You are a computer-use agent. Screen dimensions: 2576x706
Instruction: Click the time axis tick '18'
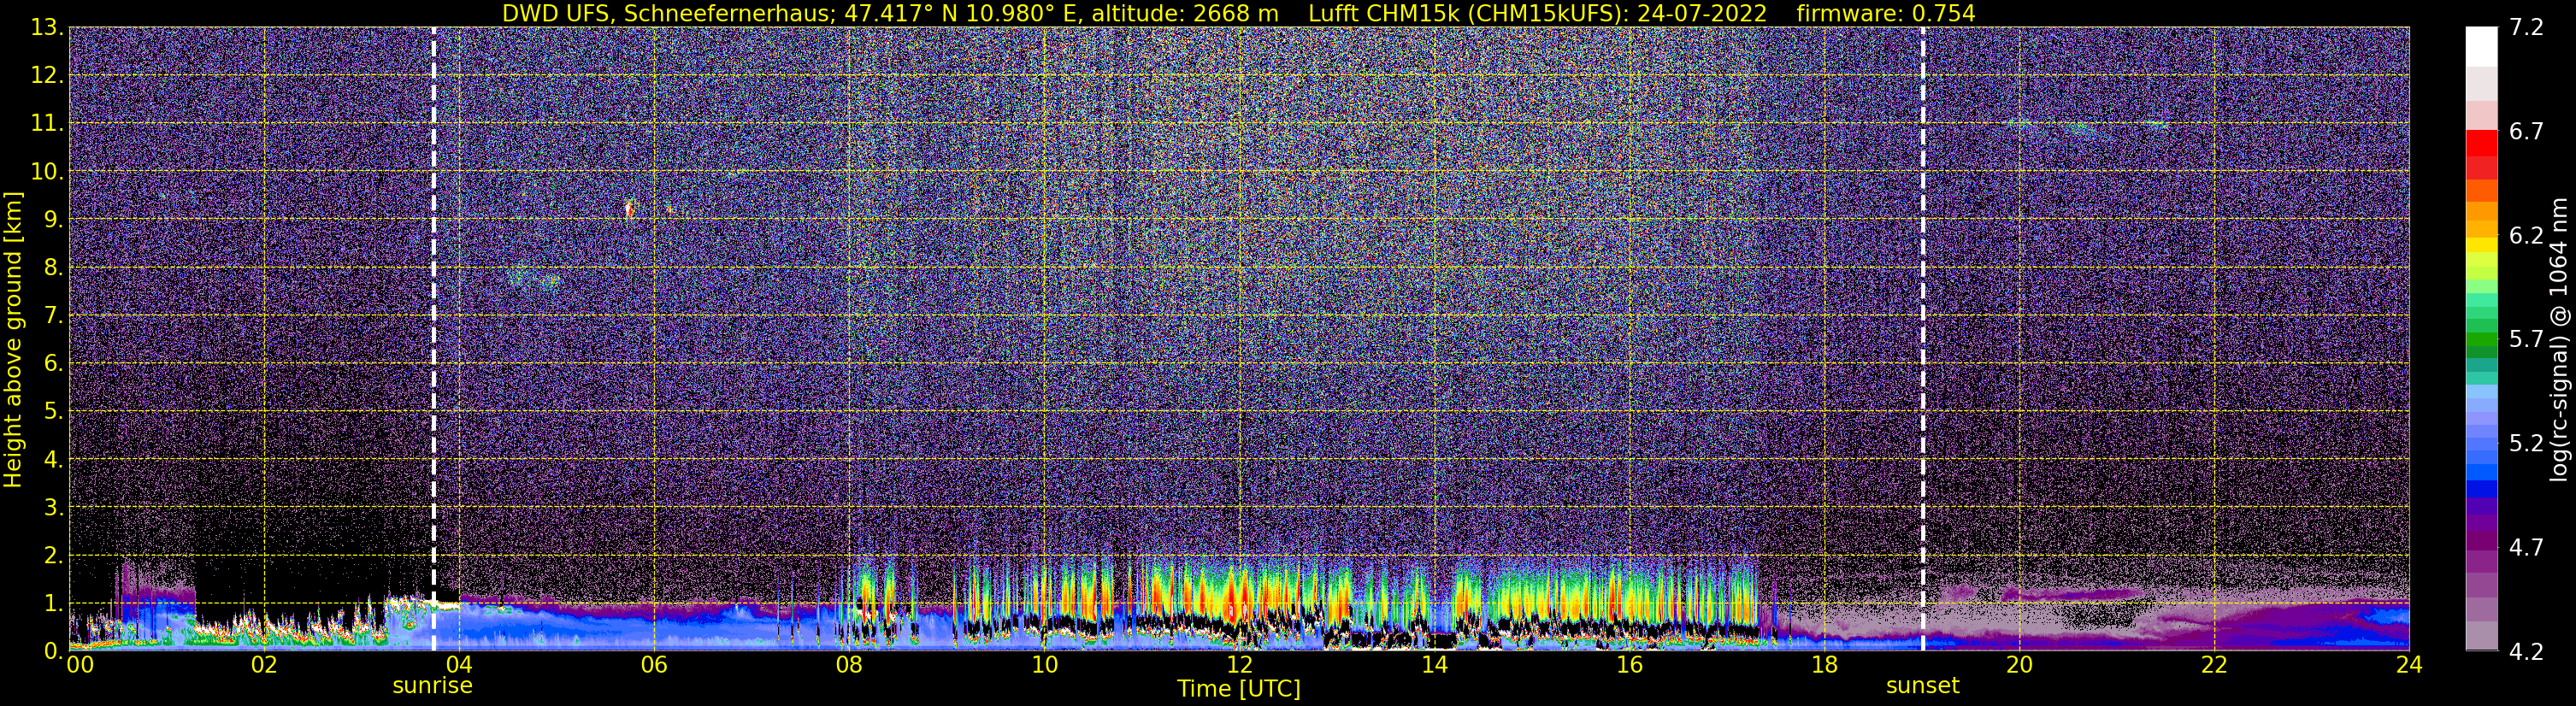1824,665
